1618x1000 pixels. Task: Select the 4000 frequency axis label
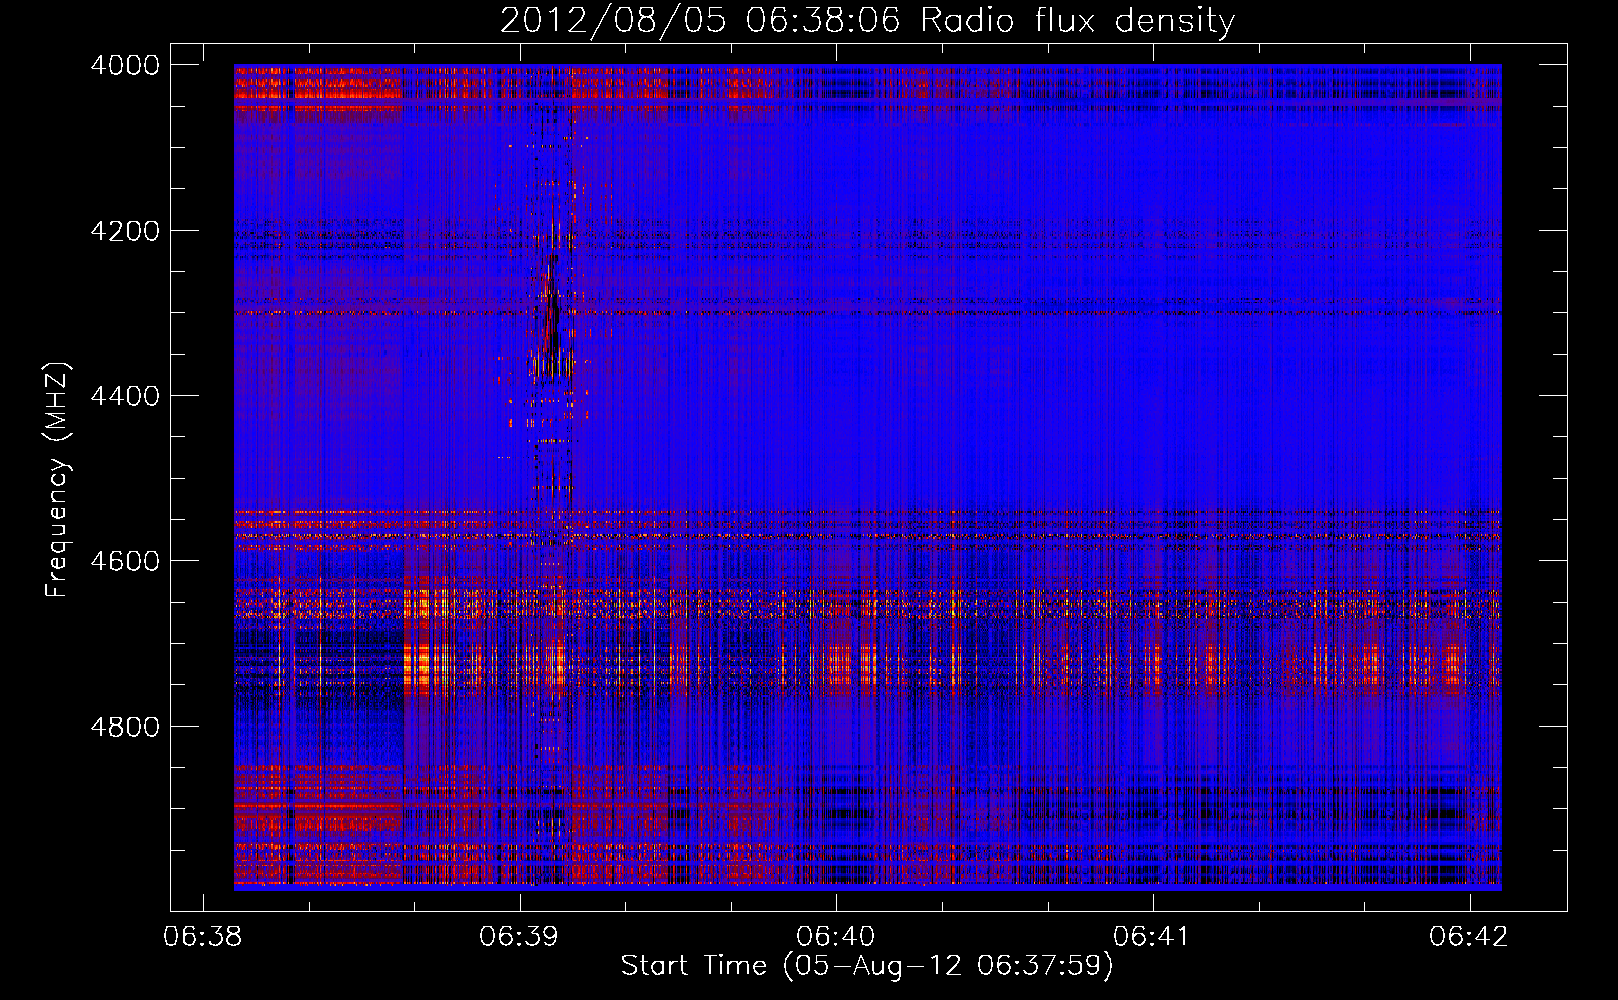(x=125, y=65)
